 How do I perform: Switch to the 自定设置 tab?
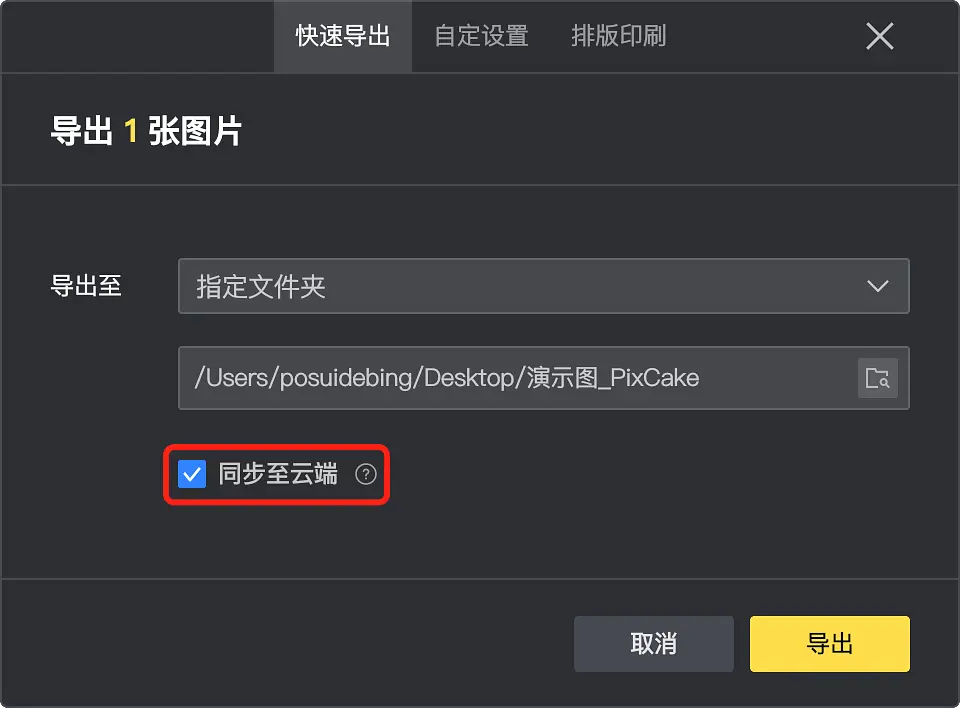point(481,36)
